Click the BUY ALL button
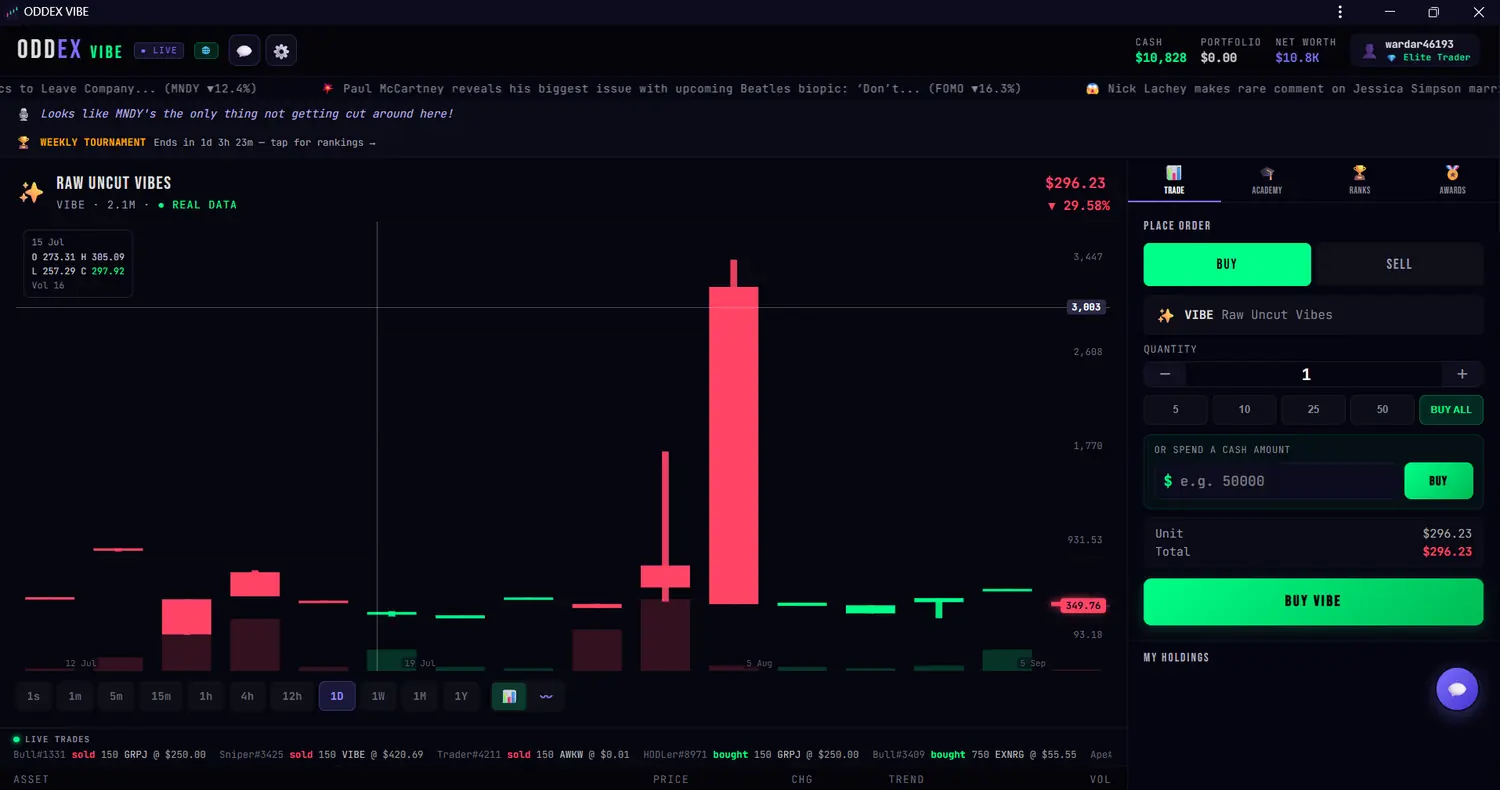1500x790 pixels. click(1451, 410)
